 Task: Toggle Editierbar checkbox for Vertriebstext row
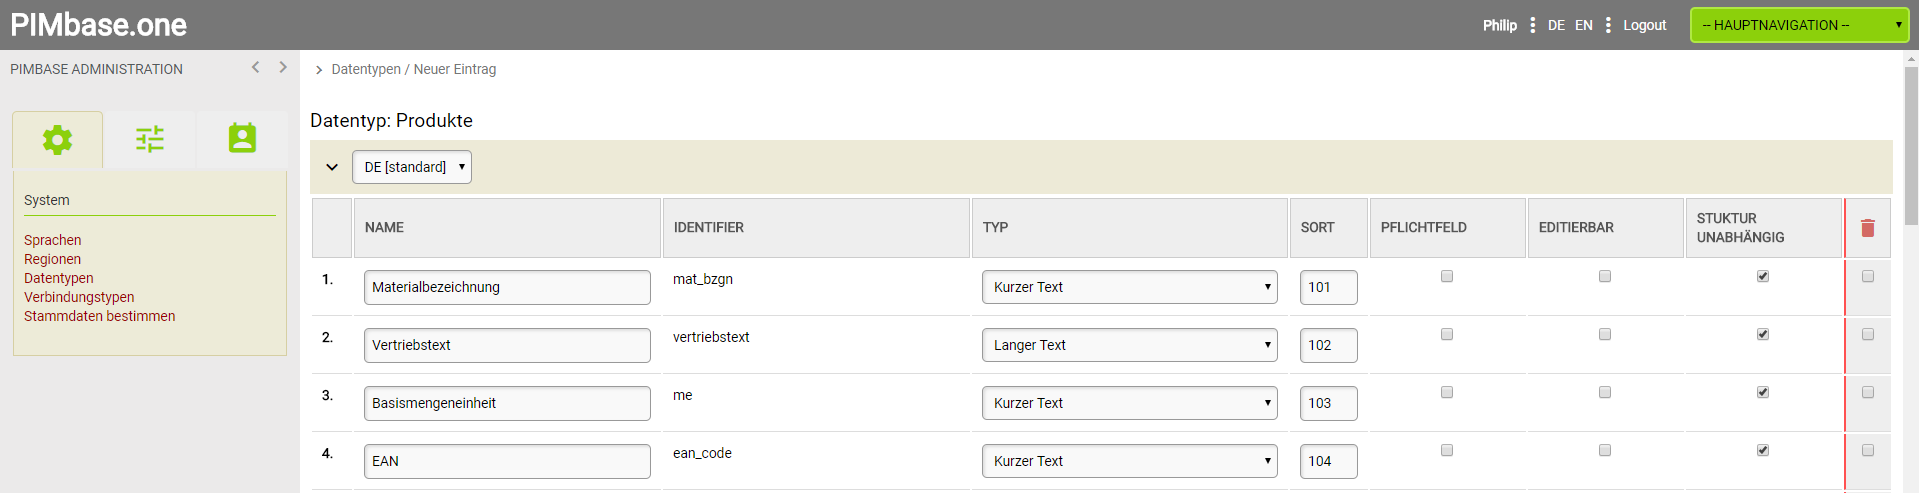tap(1605, 334)
